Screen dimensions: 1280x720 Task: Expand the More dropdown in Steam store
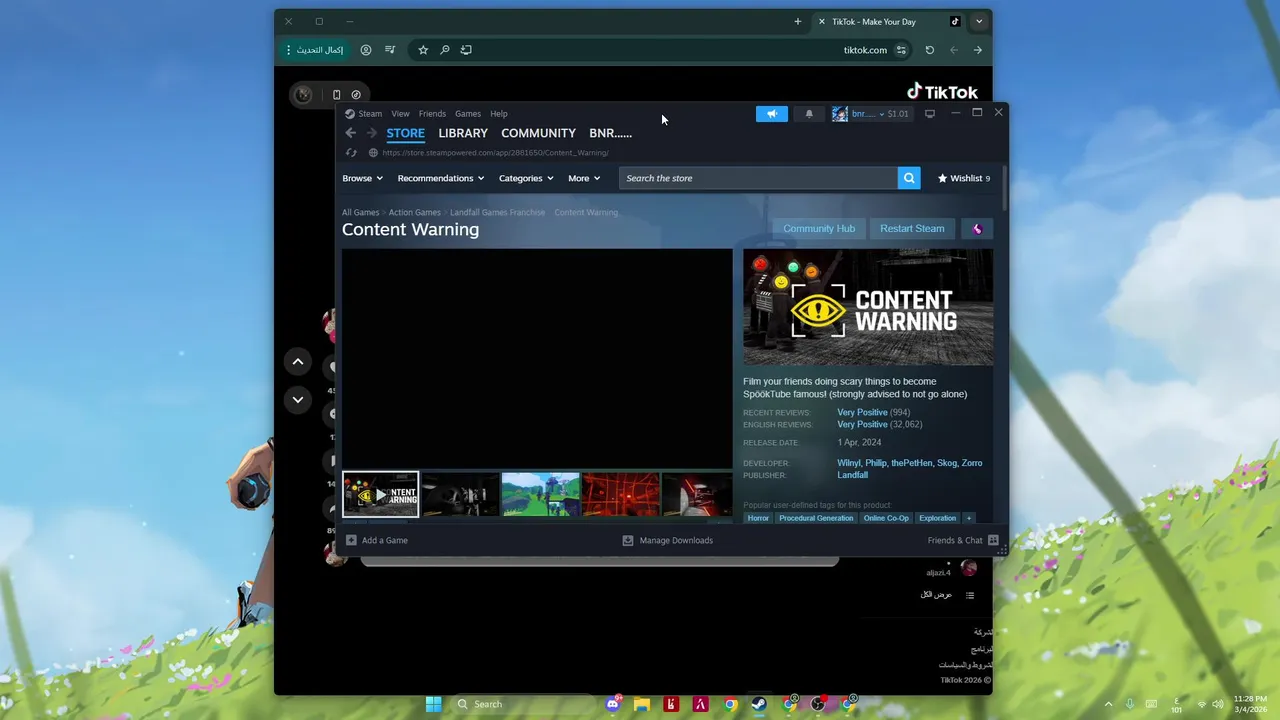pyautogui.click(x=584, y=178)
